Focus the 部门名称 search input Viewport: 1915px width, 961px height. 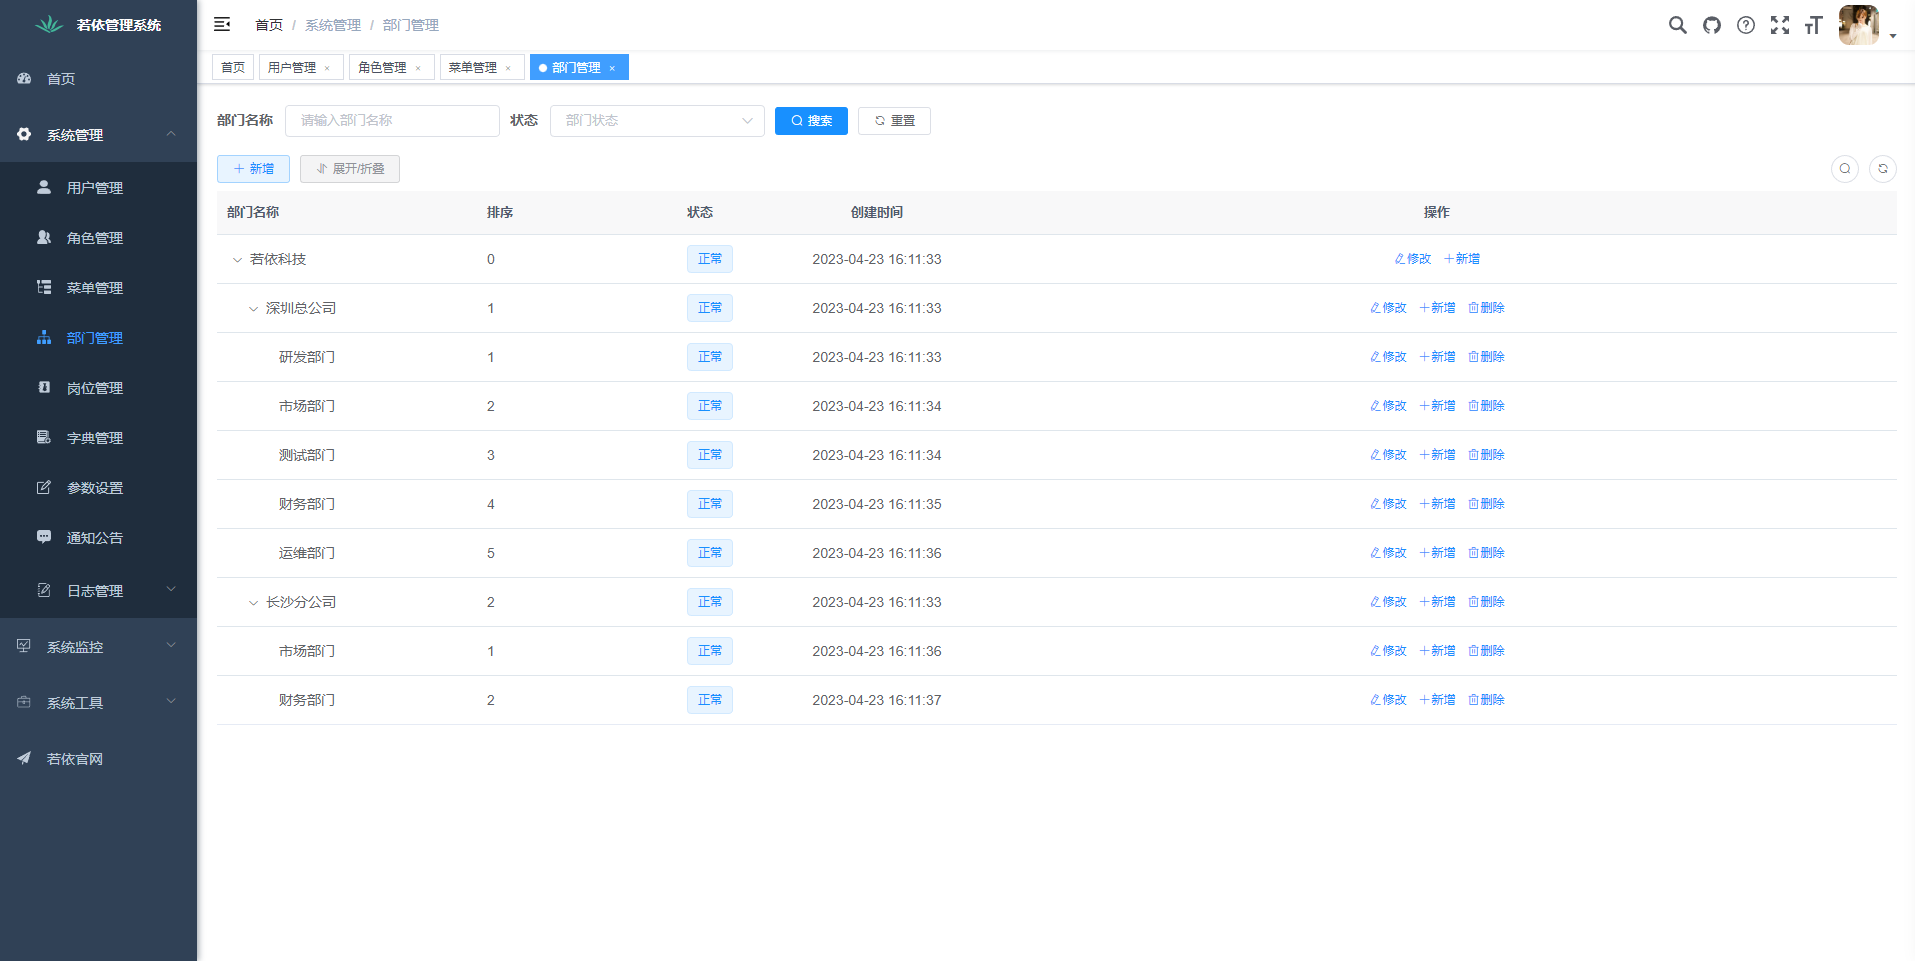392,121
